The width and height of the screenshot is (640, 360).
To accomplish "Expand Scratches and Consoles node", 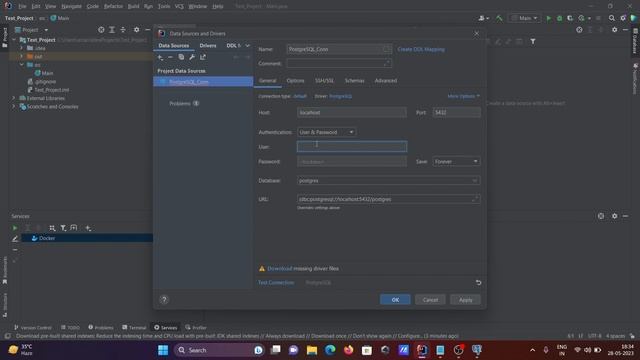I will click(x=13, y=107).
